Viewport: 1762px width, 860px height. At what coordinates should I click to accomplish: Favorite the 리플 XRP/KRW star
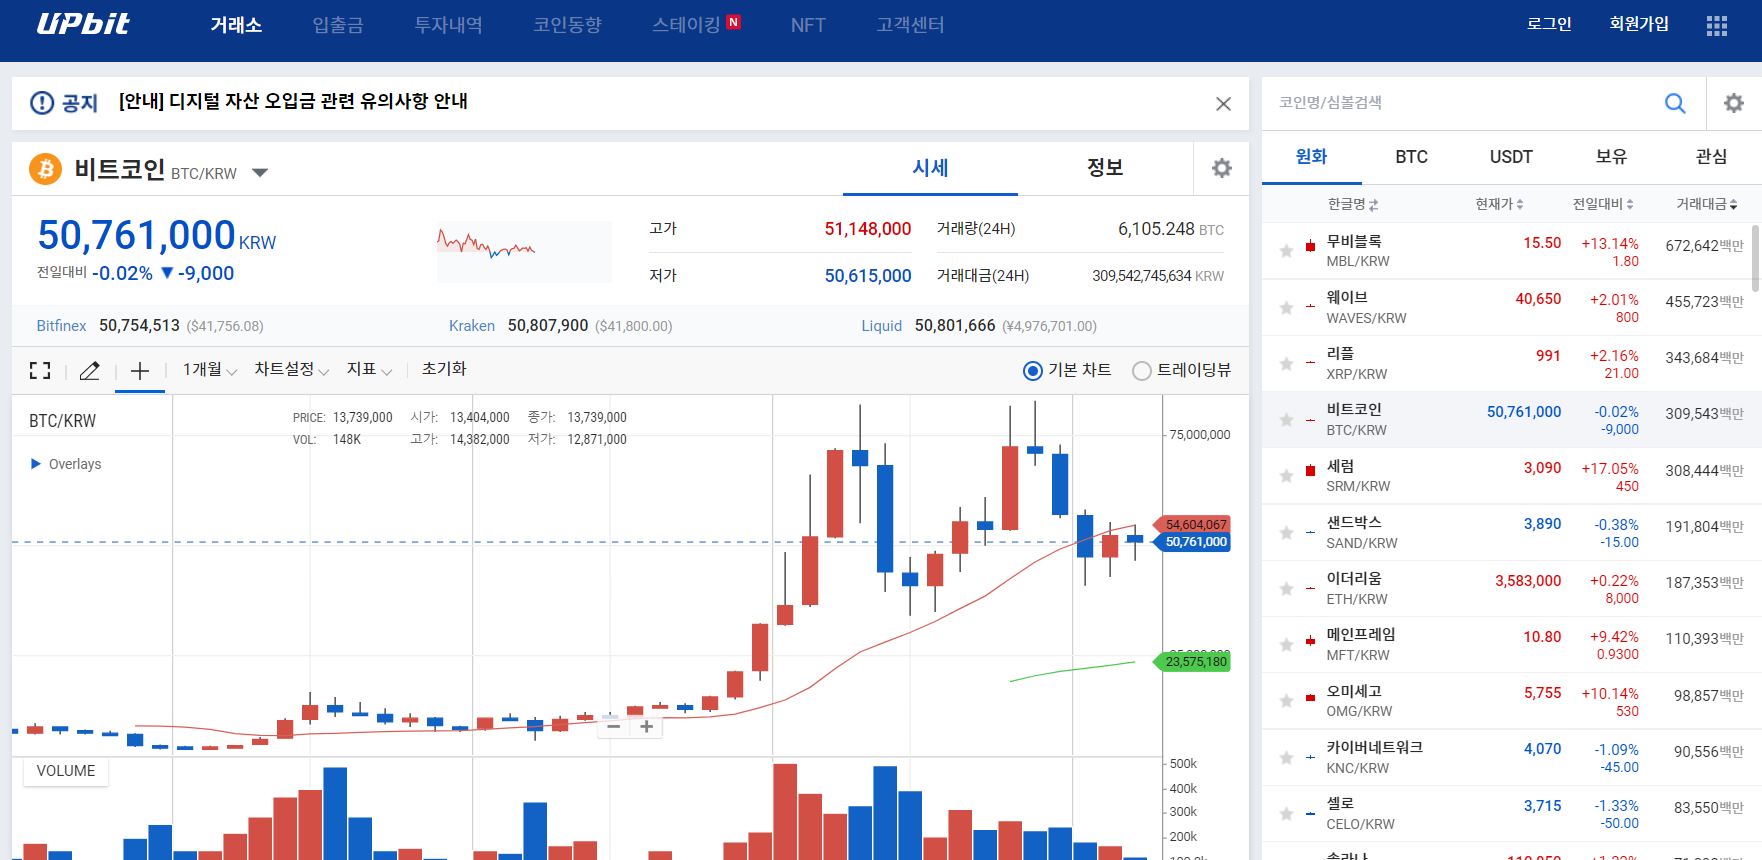tap(1286, 364)
